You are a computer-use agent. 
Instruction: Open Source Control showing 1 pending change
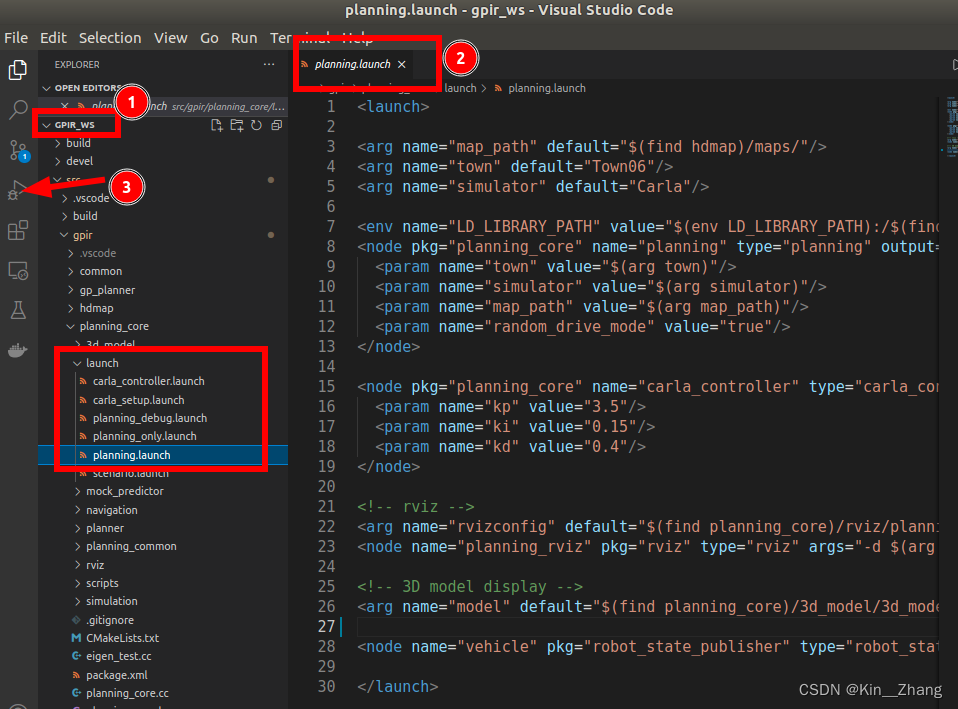click(18, 150)
